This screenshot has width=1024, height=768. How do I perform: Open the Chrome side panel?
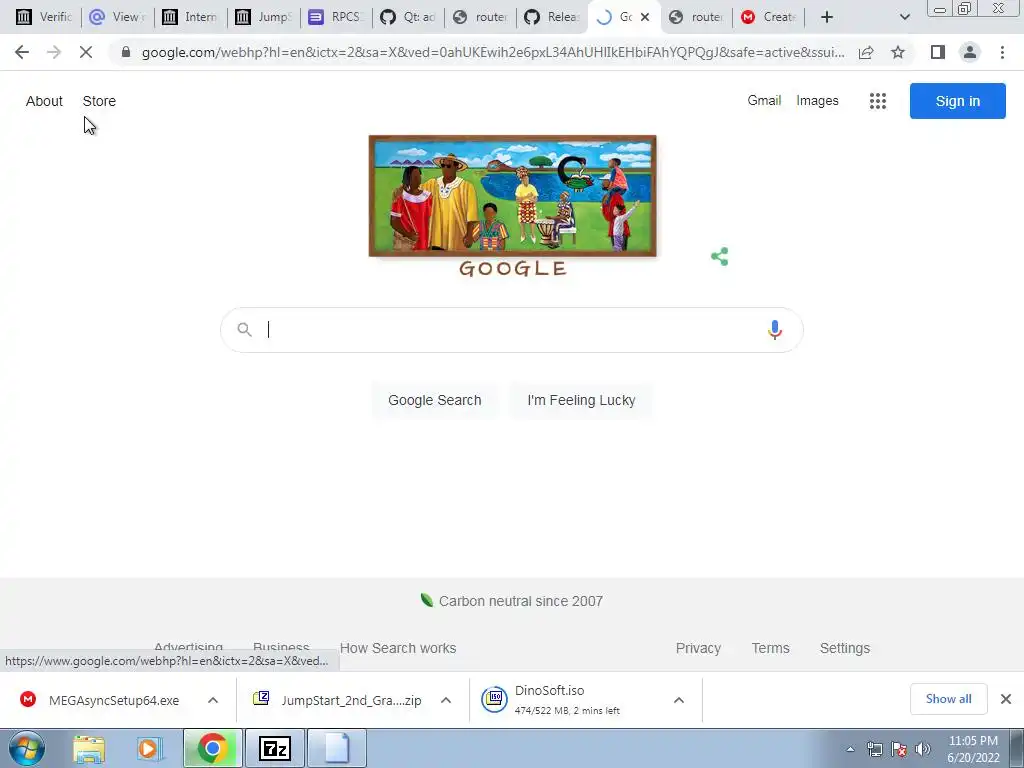tap(938, 52)
